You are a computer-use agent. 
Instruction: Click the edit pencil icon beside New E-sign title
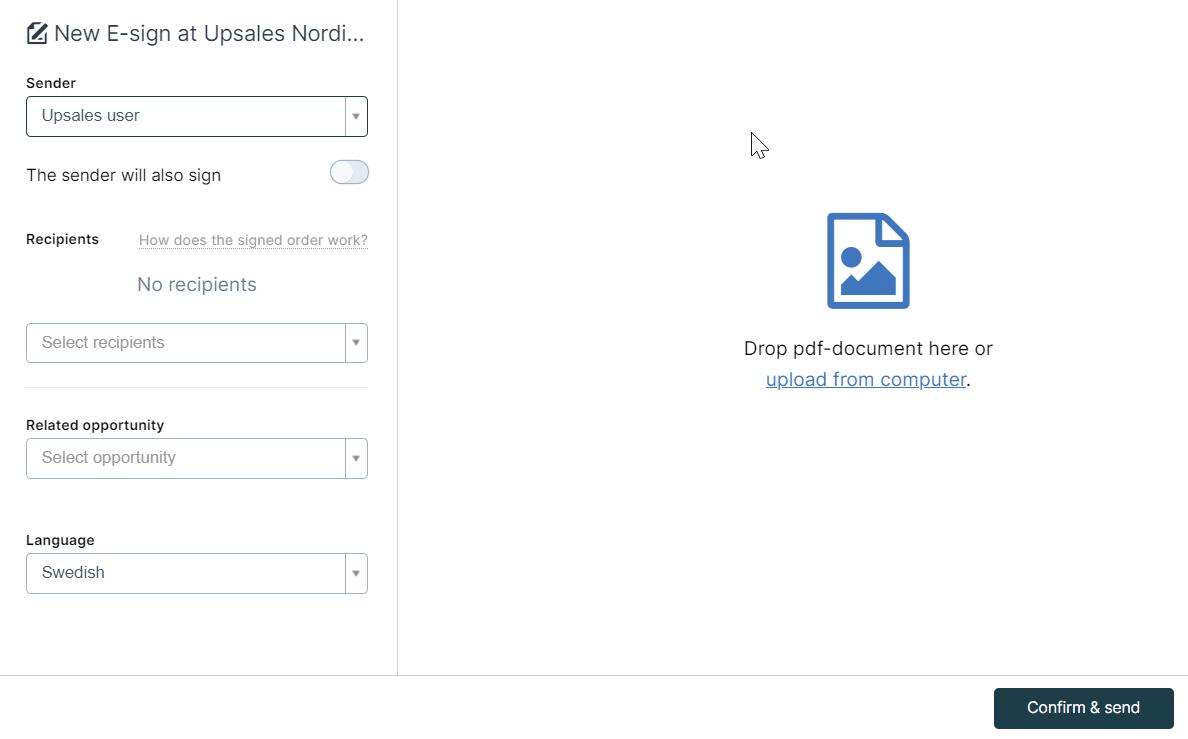click(37, 33)
